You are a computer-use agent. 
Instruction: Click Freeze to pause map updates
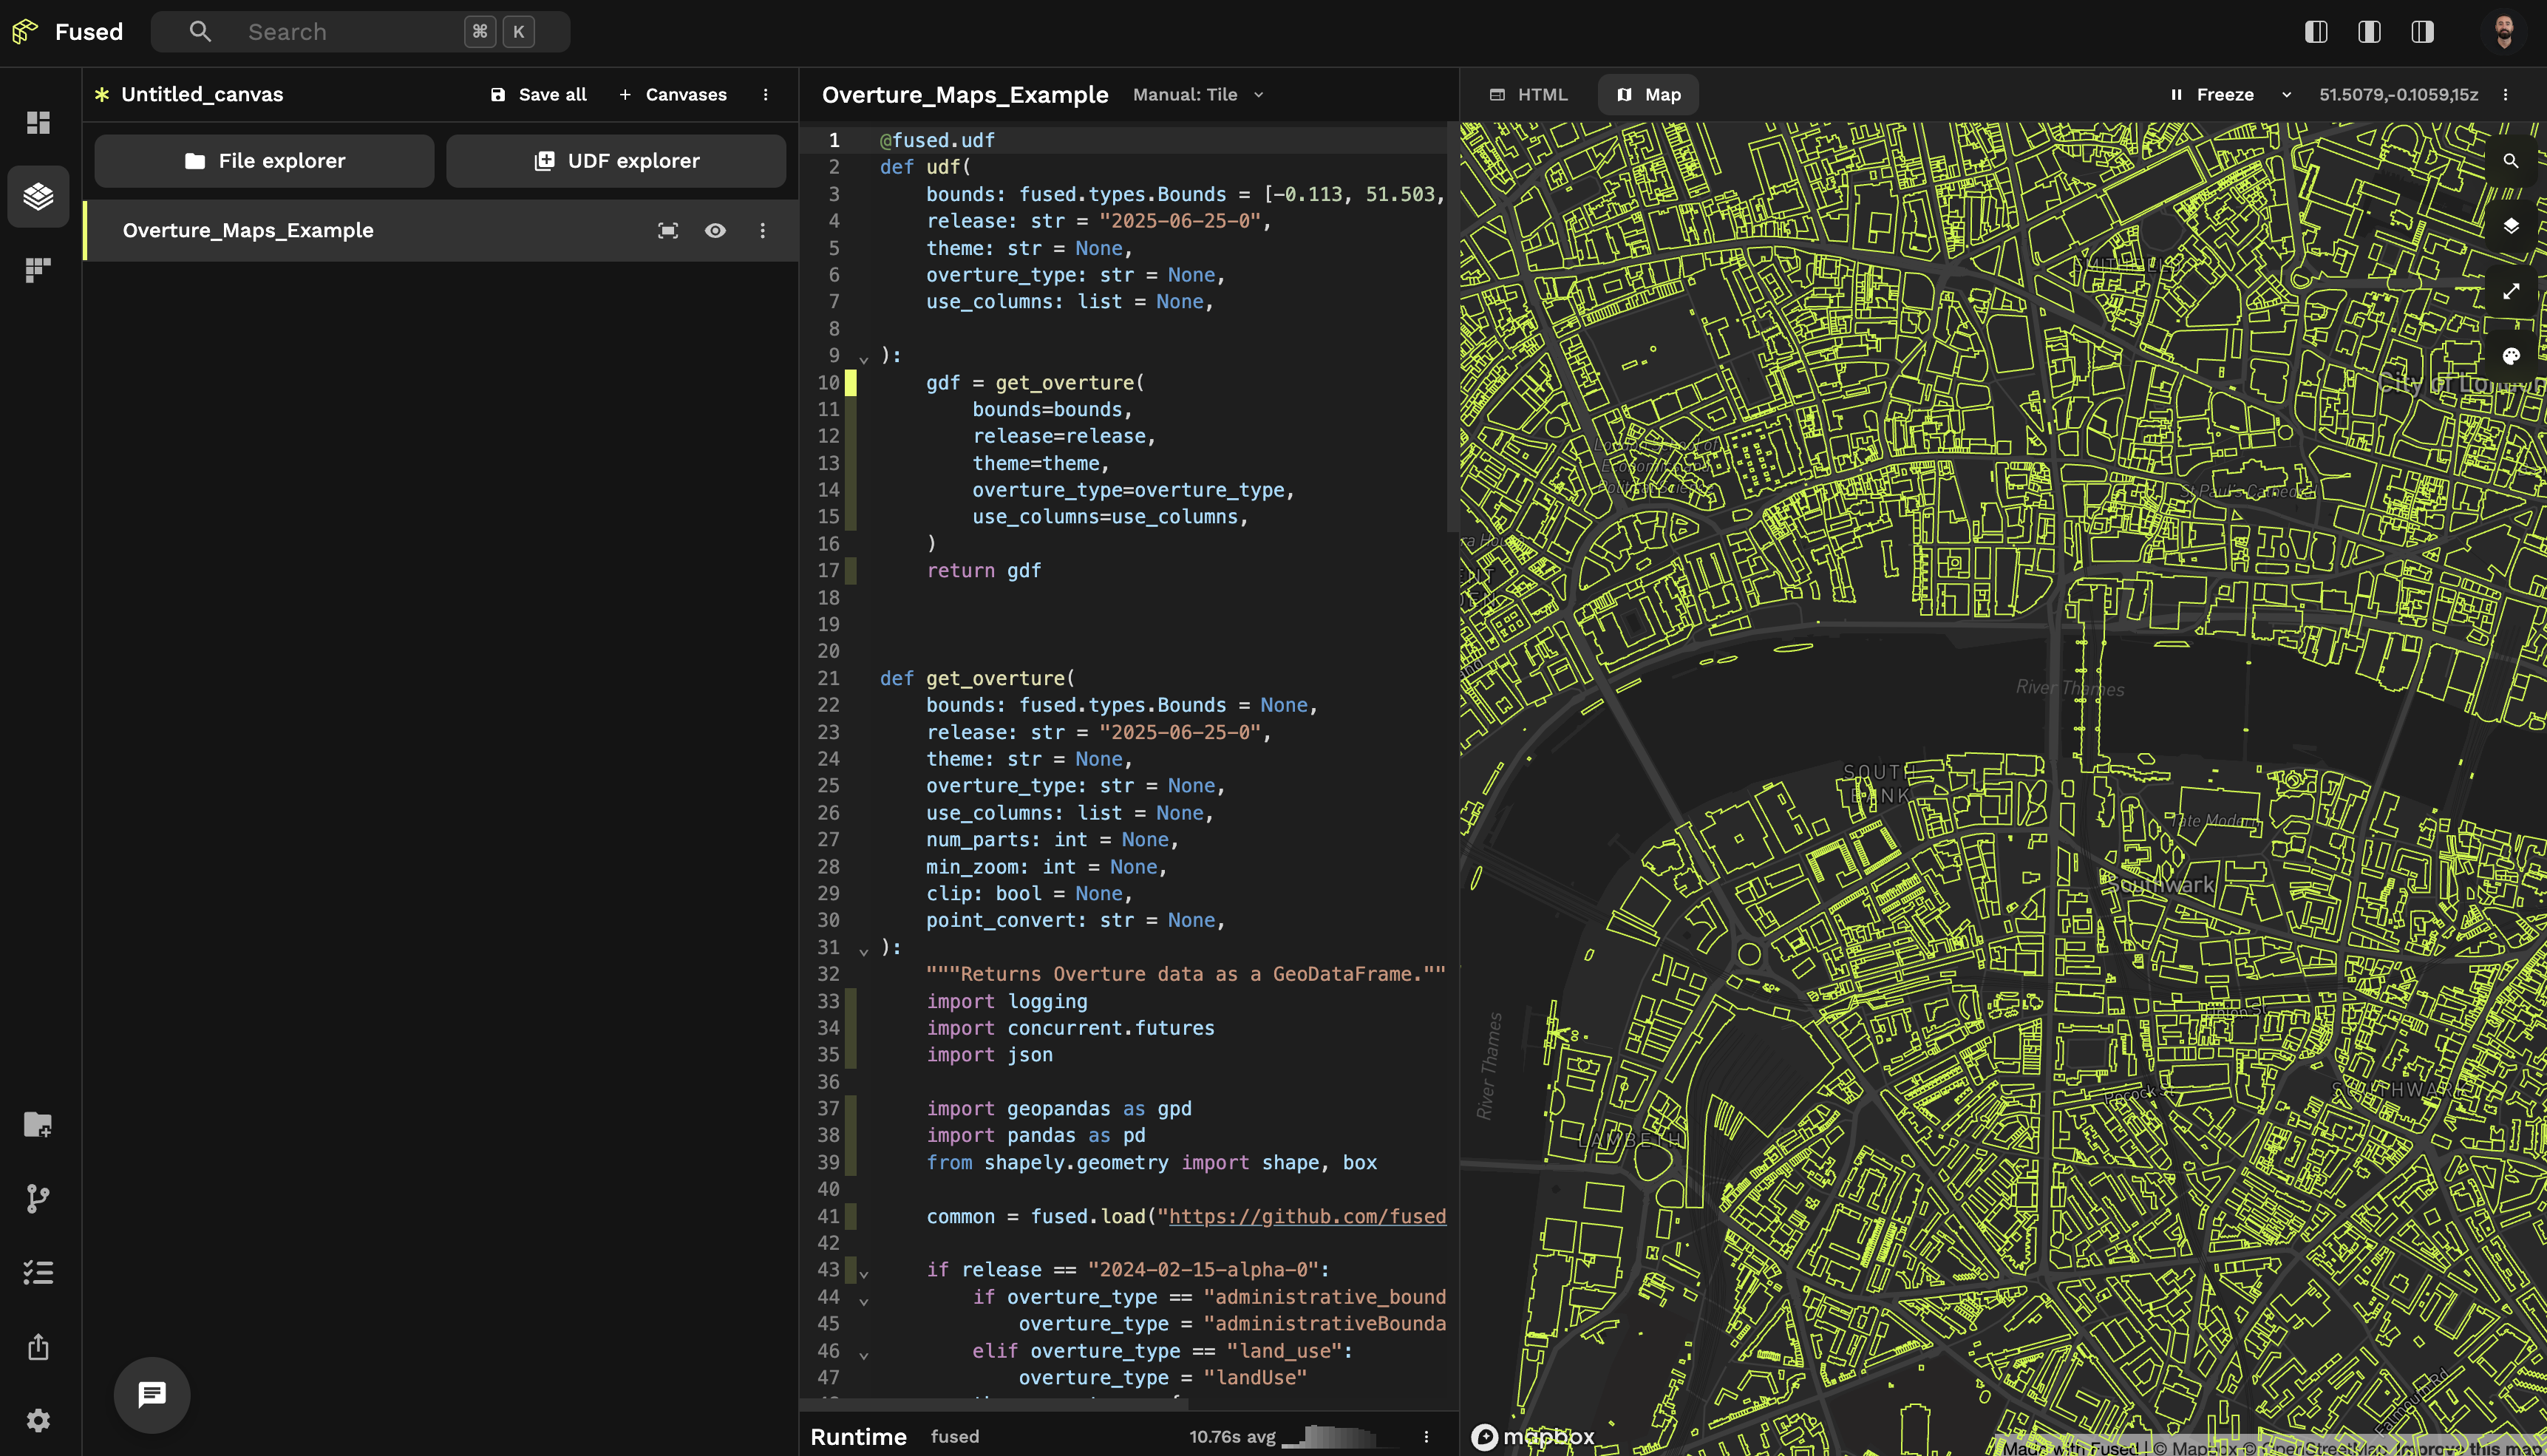pyautogui.click(x=2216, y=94)
